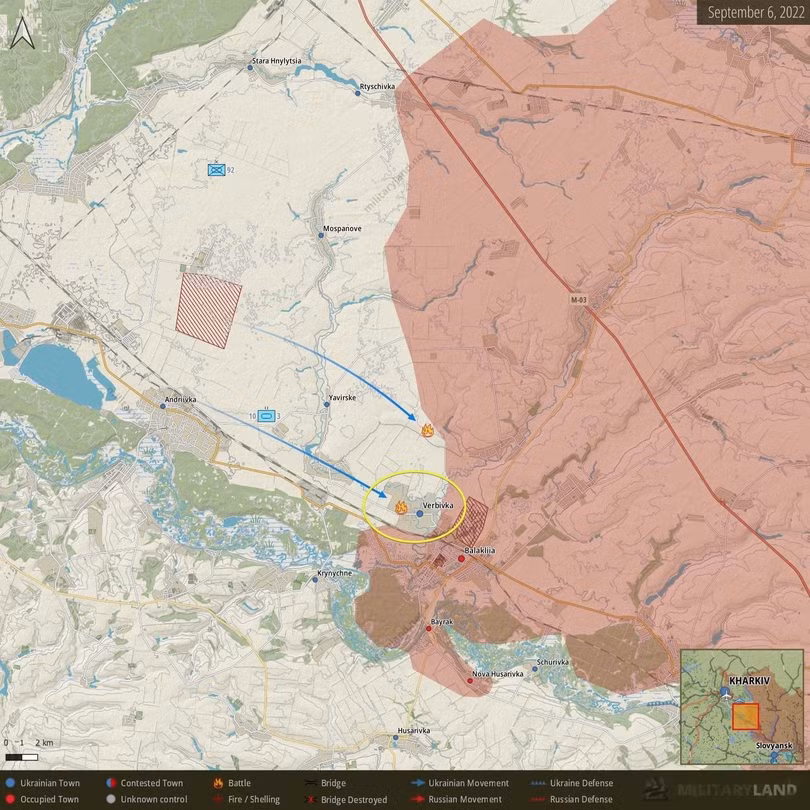Click the red hatched zone northwest of Yavirske
Screen dimensions: 810x810
(208, 310)
